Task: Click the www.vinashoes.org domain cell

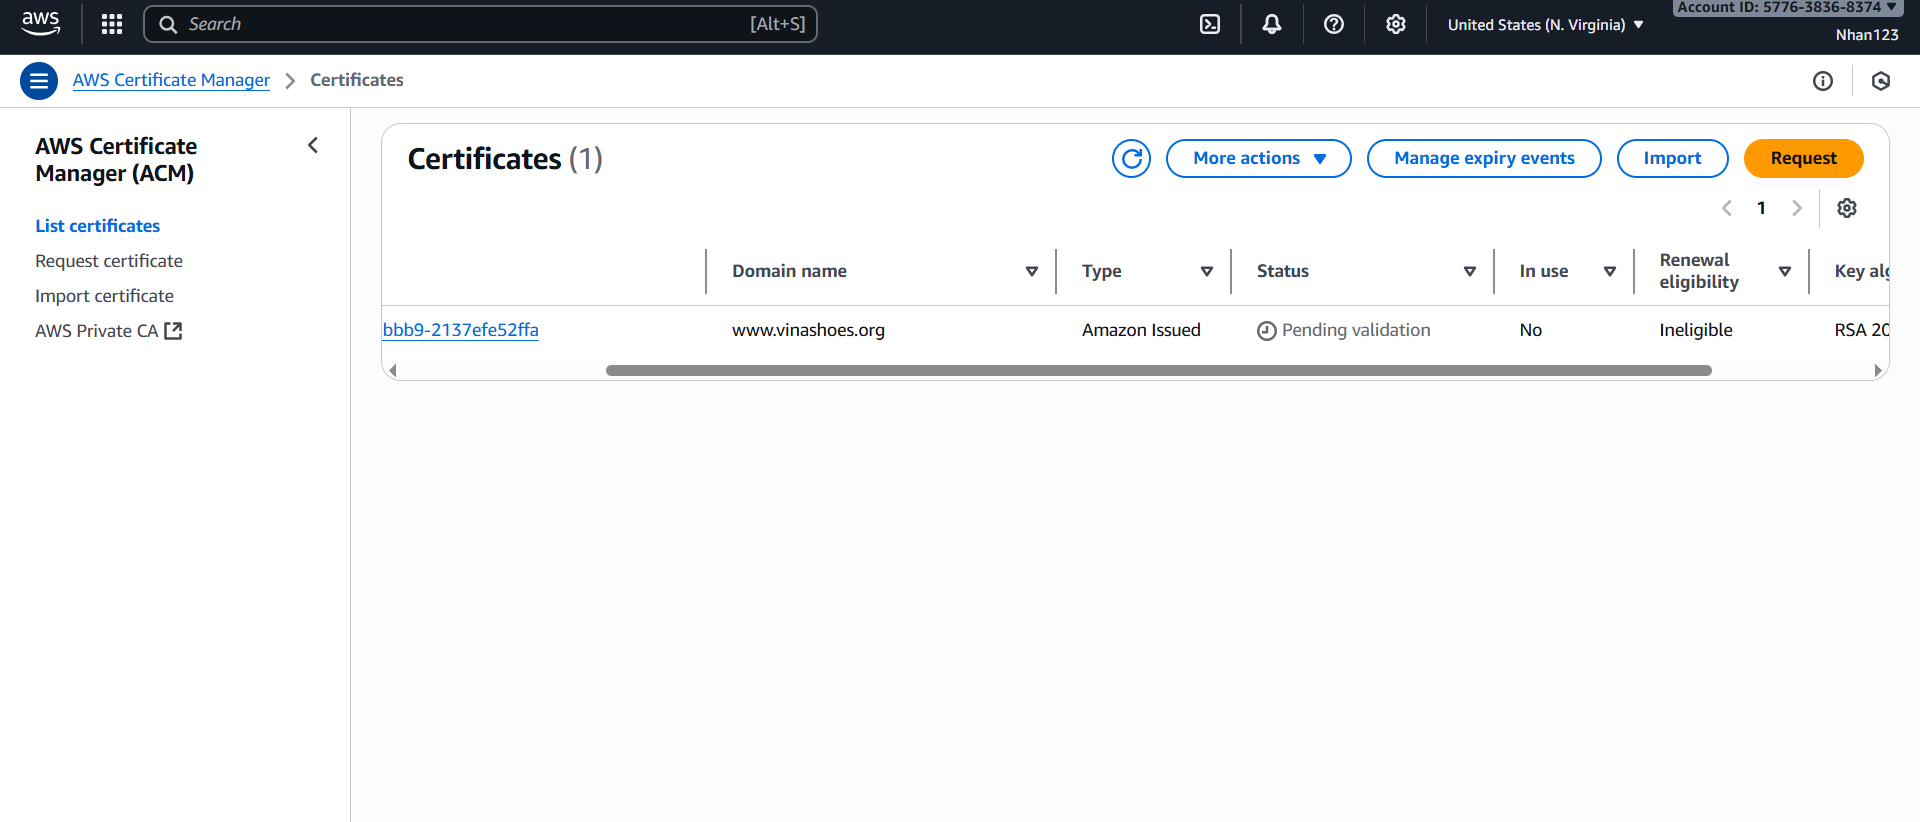Action: point(808,330)
